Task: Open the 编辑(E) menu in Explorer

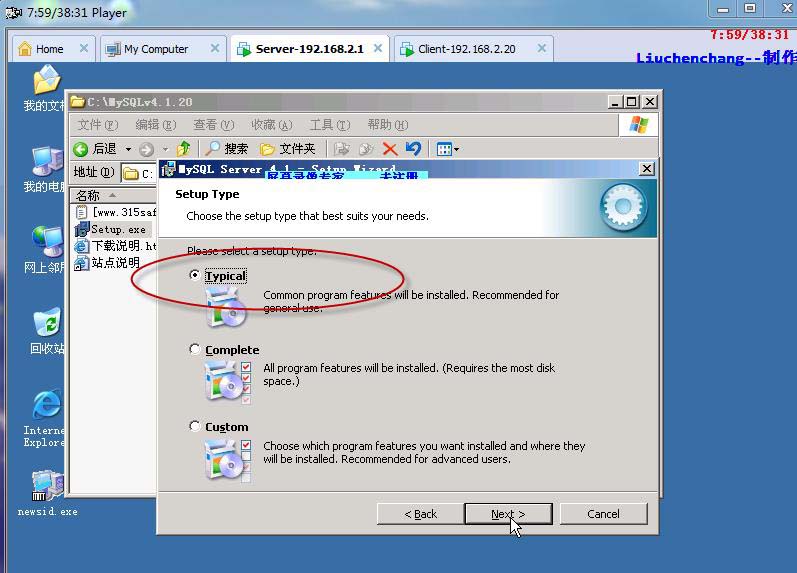Action: pos(156,125)
